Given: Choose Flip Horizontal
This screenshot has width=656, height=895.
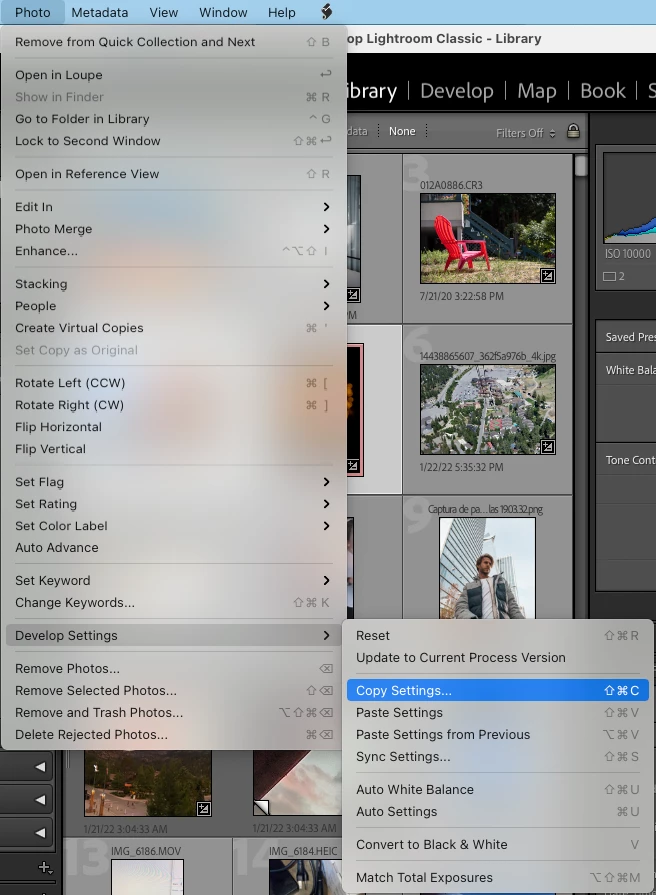Looking at the screenshot, I should pyautogui.click(x=172, y=427).
